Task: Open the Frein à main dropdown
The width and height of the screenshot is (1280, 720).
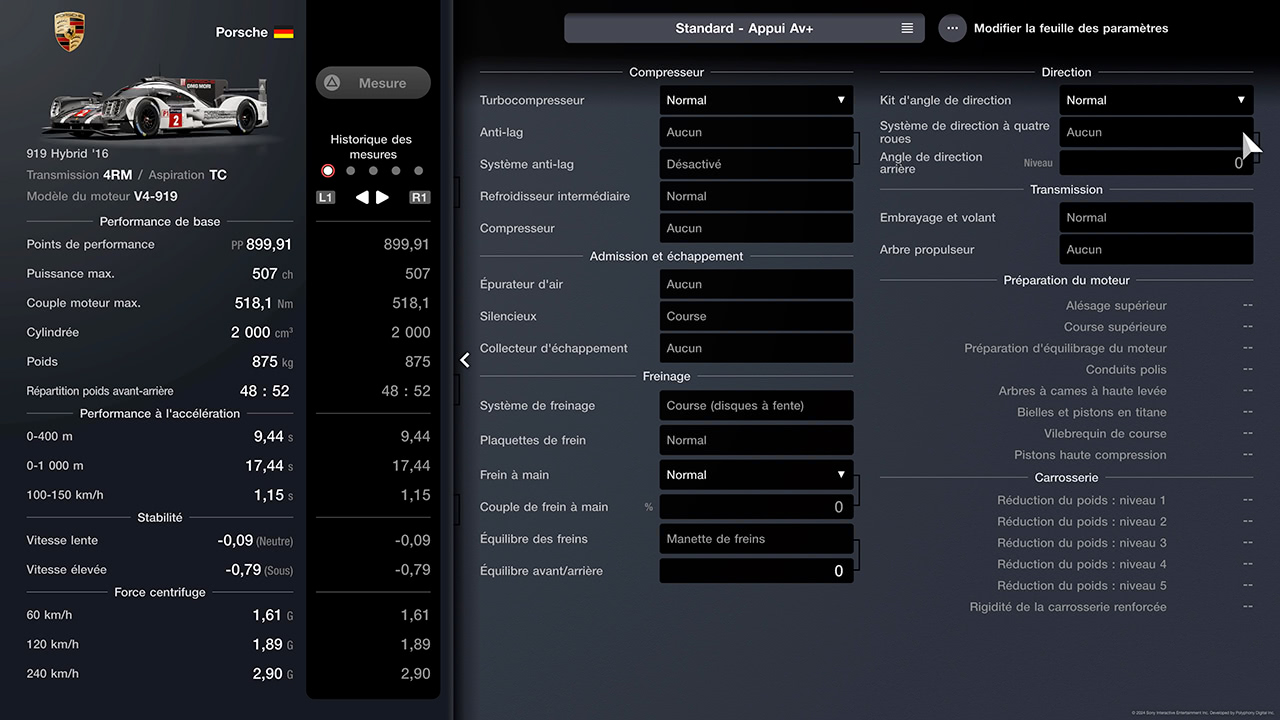Action: point(756,475)
